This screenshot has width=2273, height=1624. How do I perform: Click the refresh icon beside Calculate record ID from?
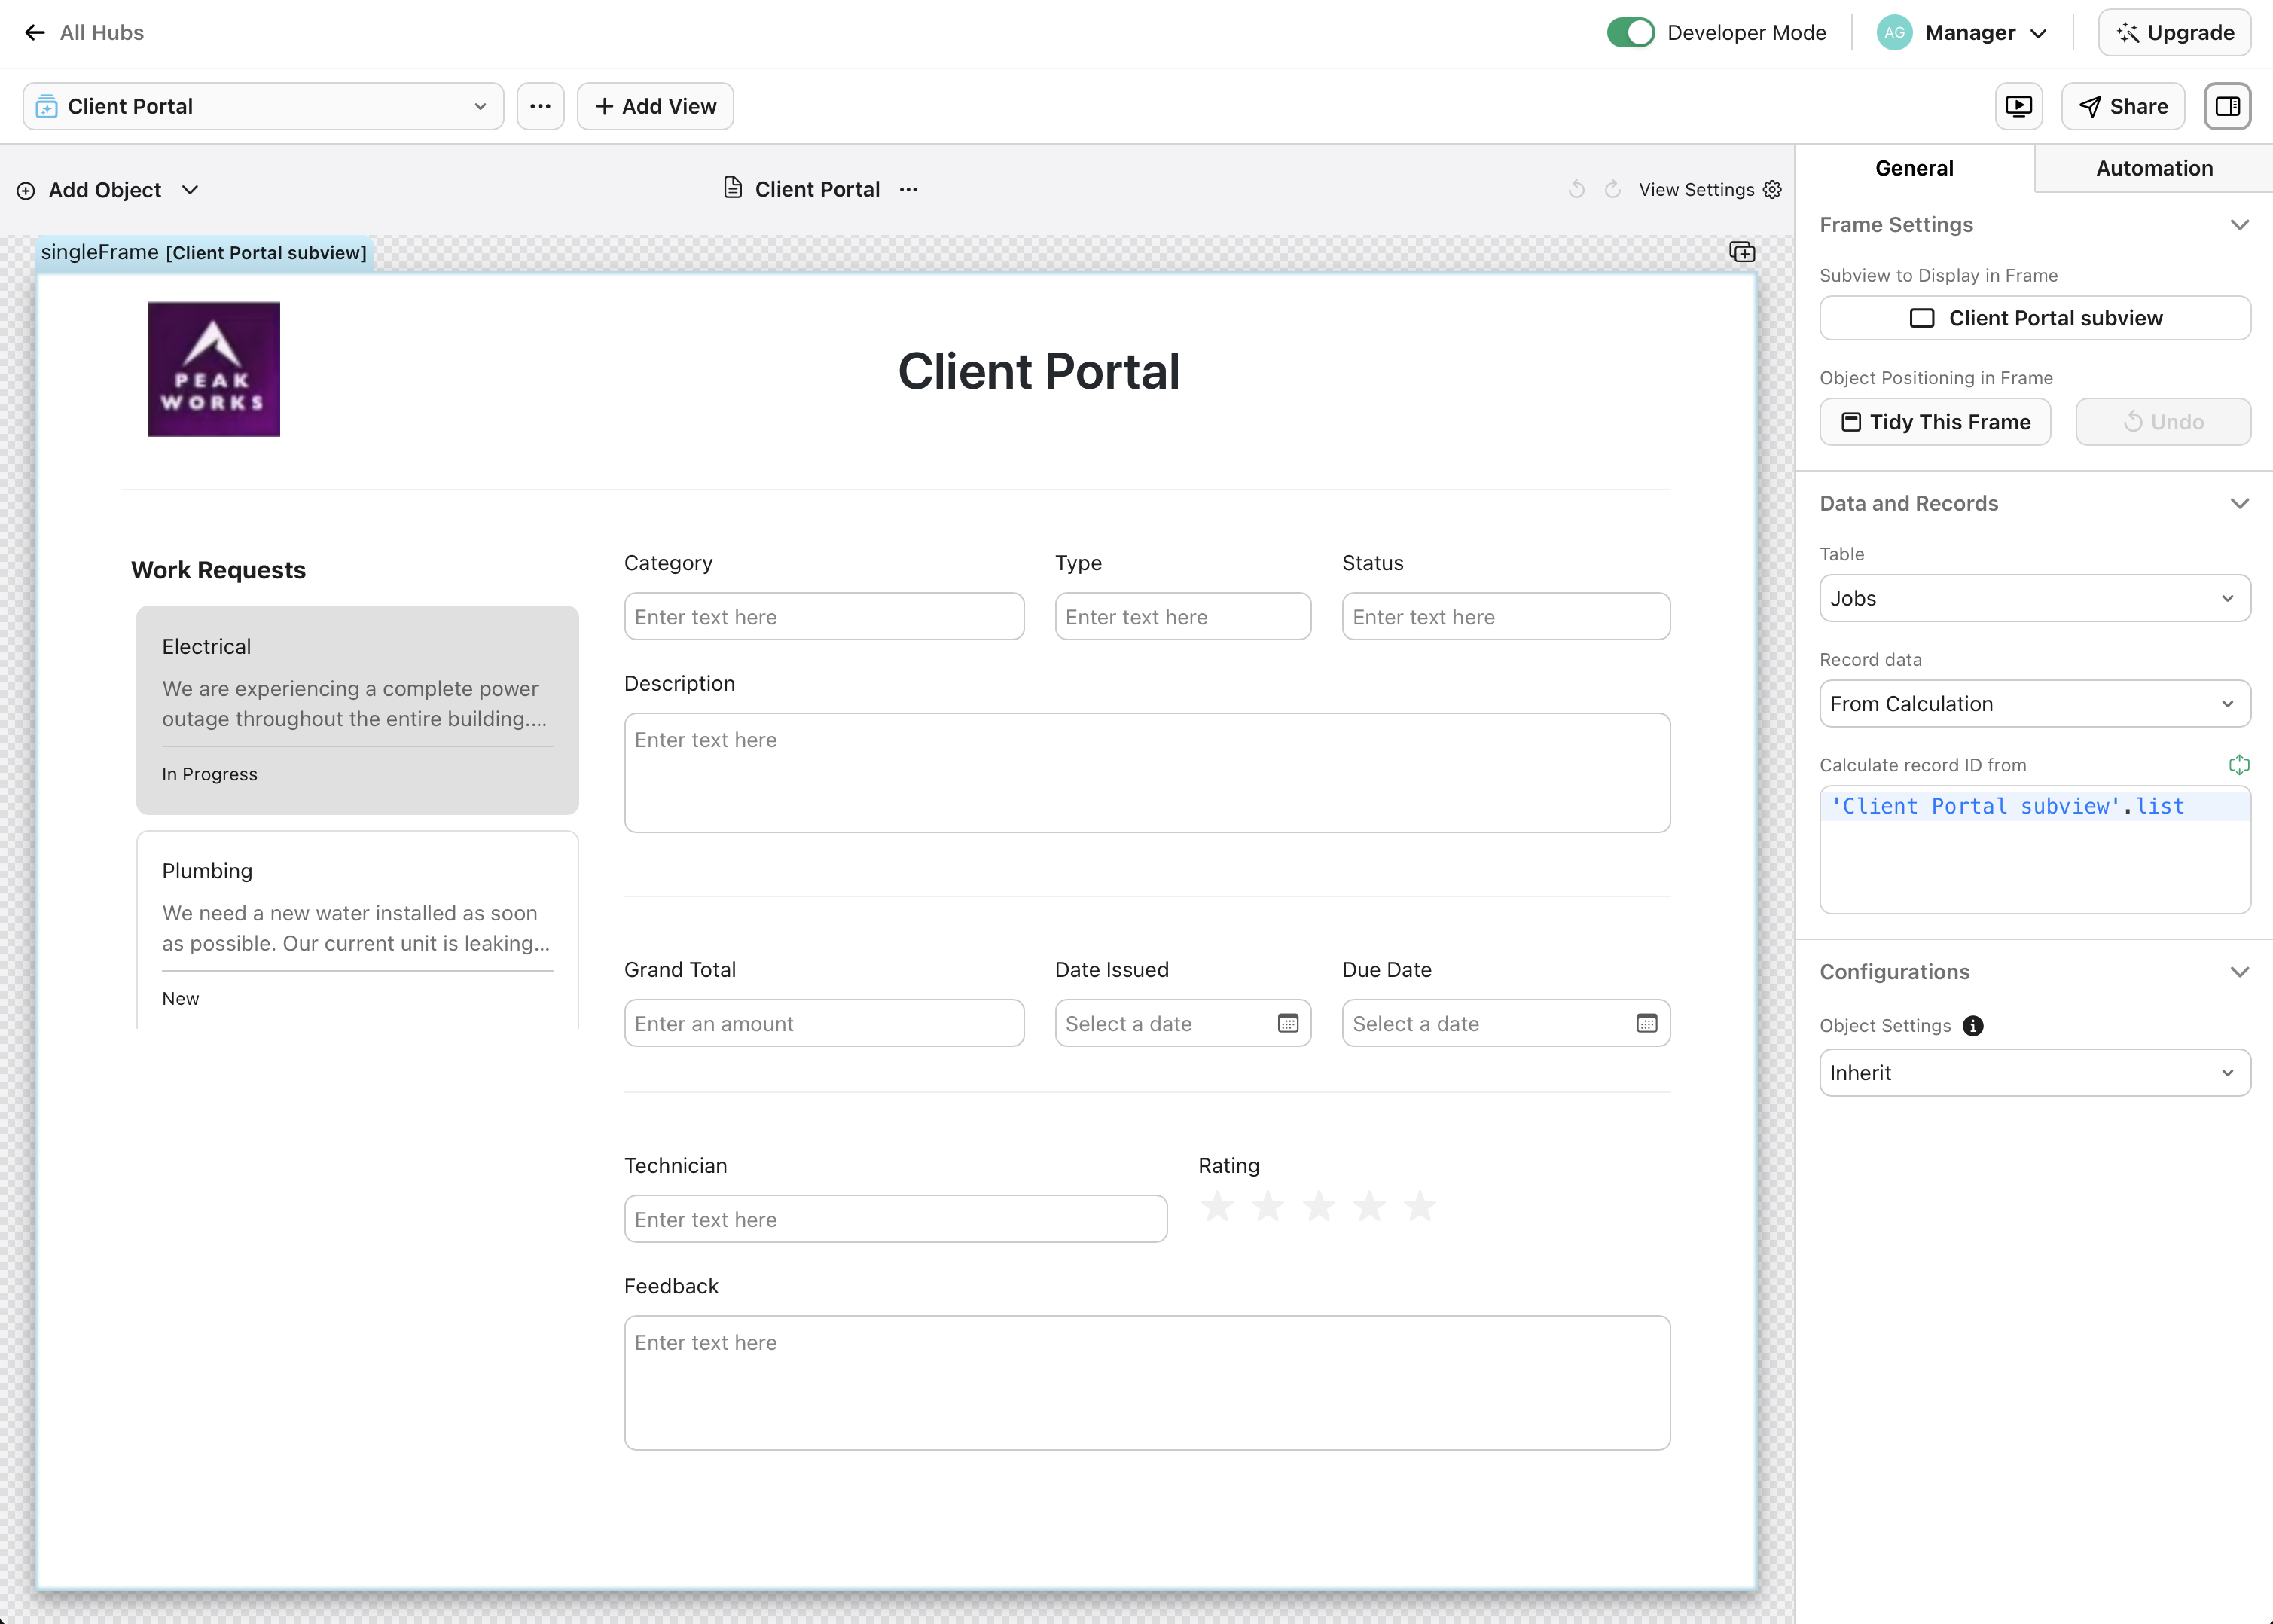tap(2239, 765)
